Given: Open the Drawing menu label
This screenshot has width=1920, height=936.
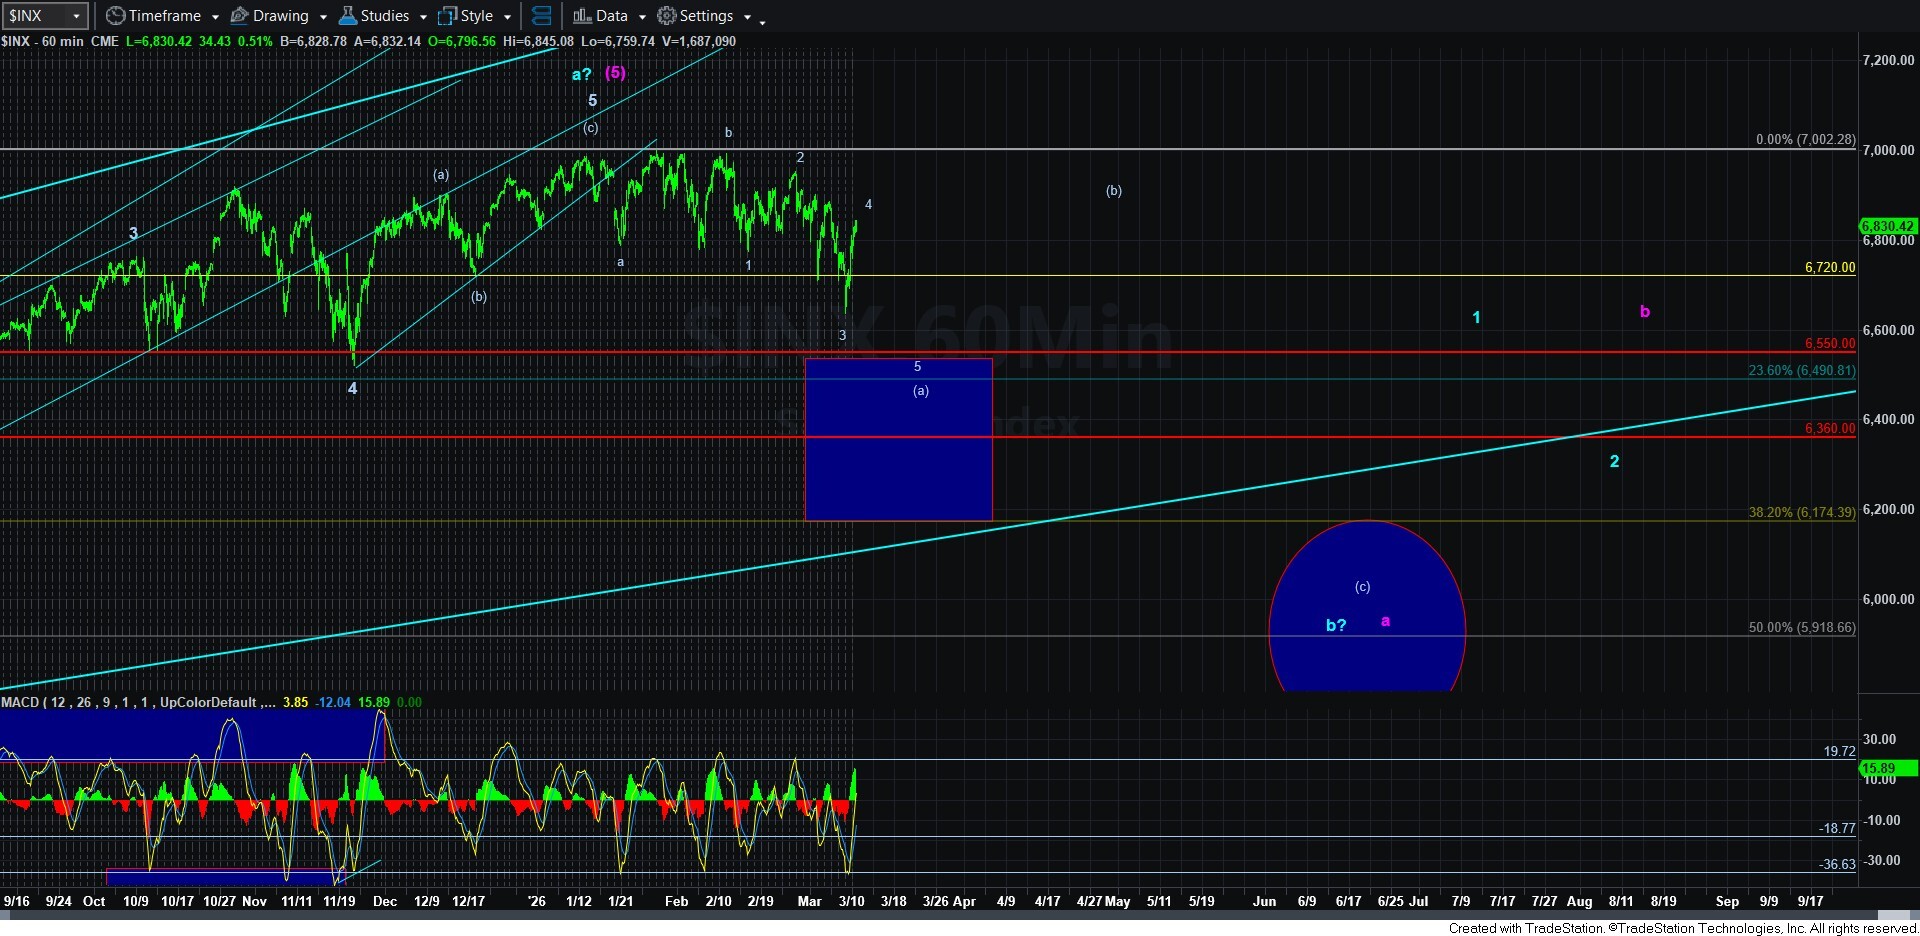Looking at the screenshot, I should [280, 16].
